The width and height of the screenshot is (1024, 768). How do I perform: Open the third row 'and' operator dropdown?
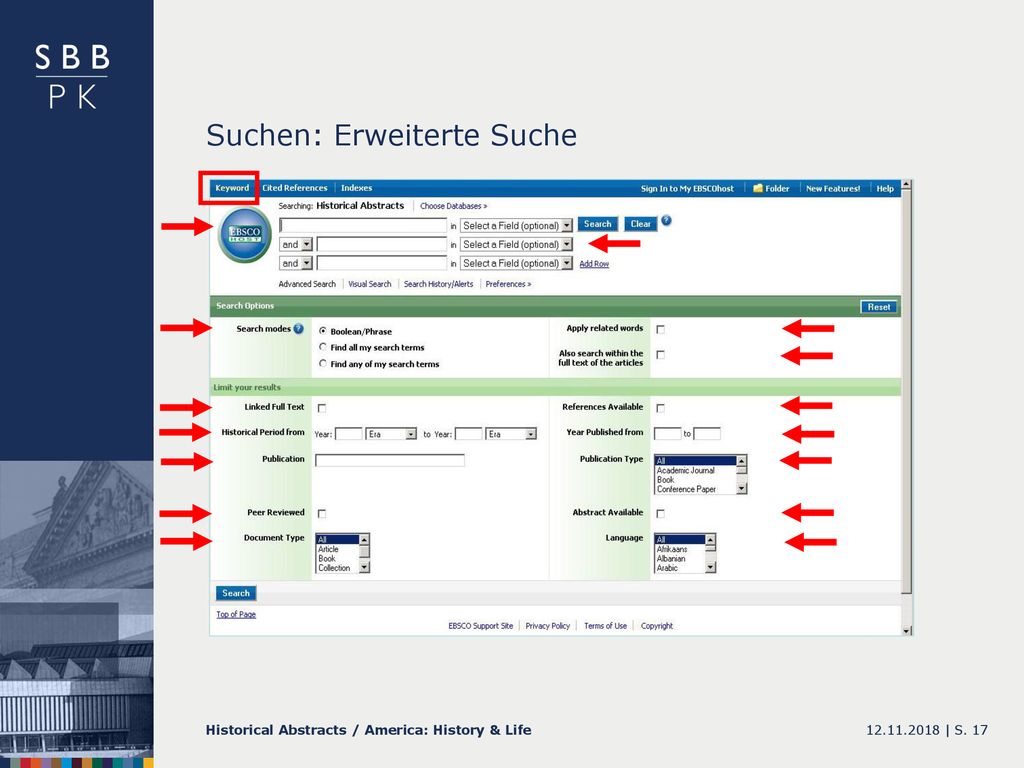tap(296, 263)
